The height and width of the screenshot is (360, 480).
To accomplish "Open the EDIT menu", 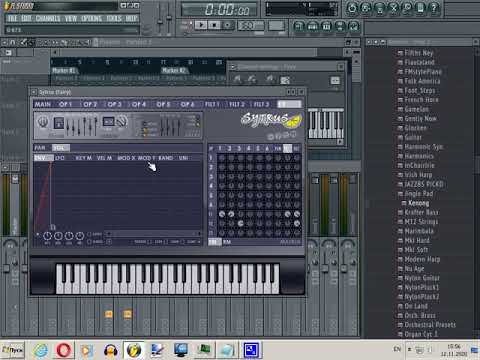I will 26,18.
